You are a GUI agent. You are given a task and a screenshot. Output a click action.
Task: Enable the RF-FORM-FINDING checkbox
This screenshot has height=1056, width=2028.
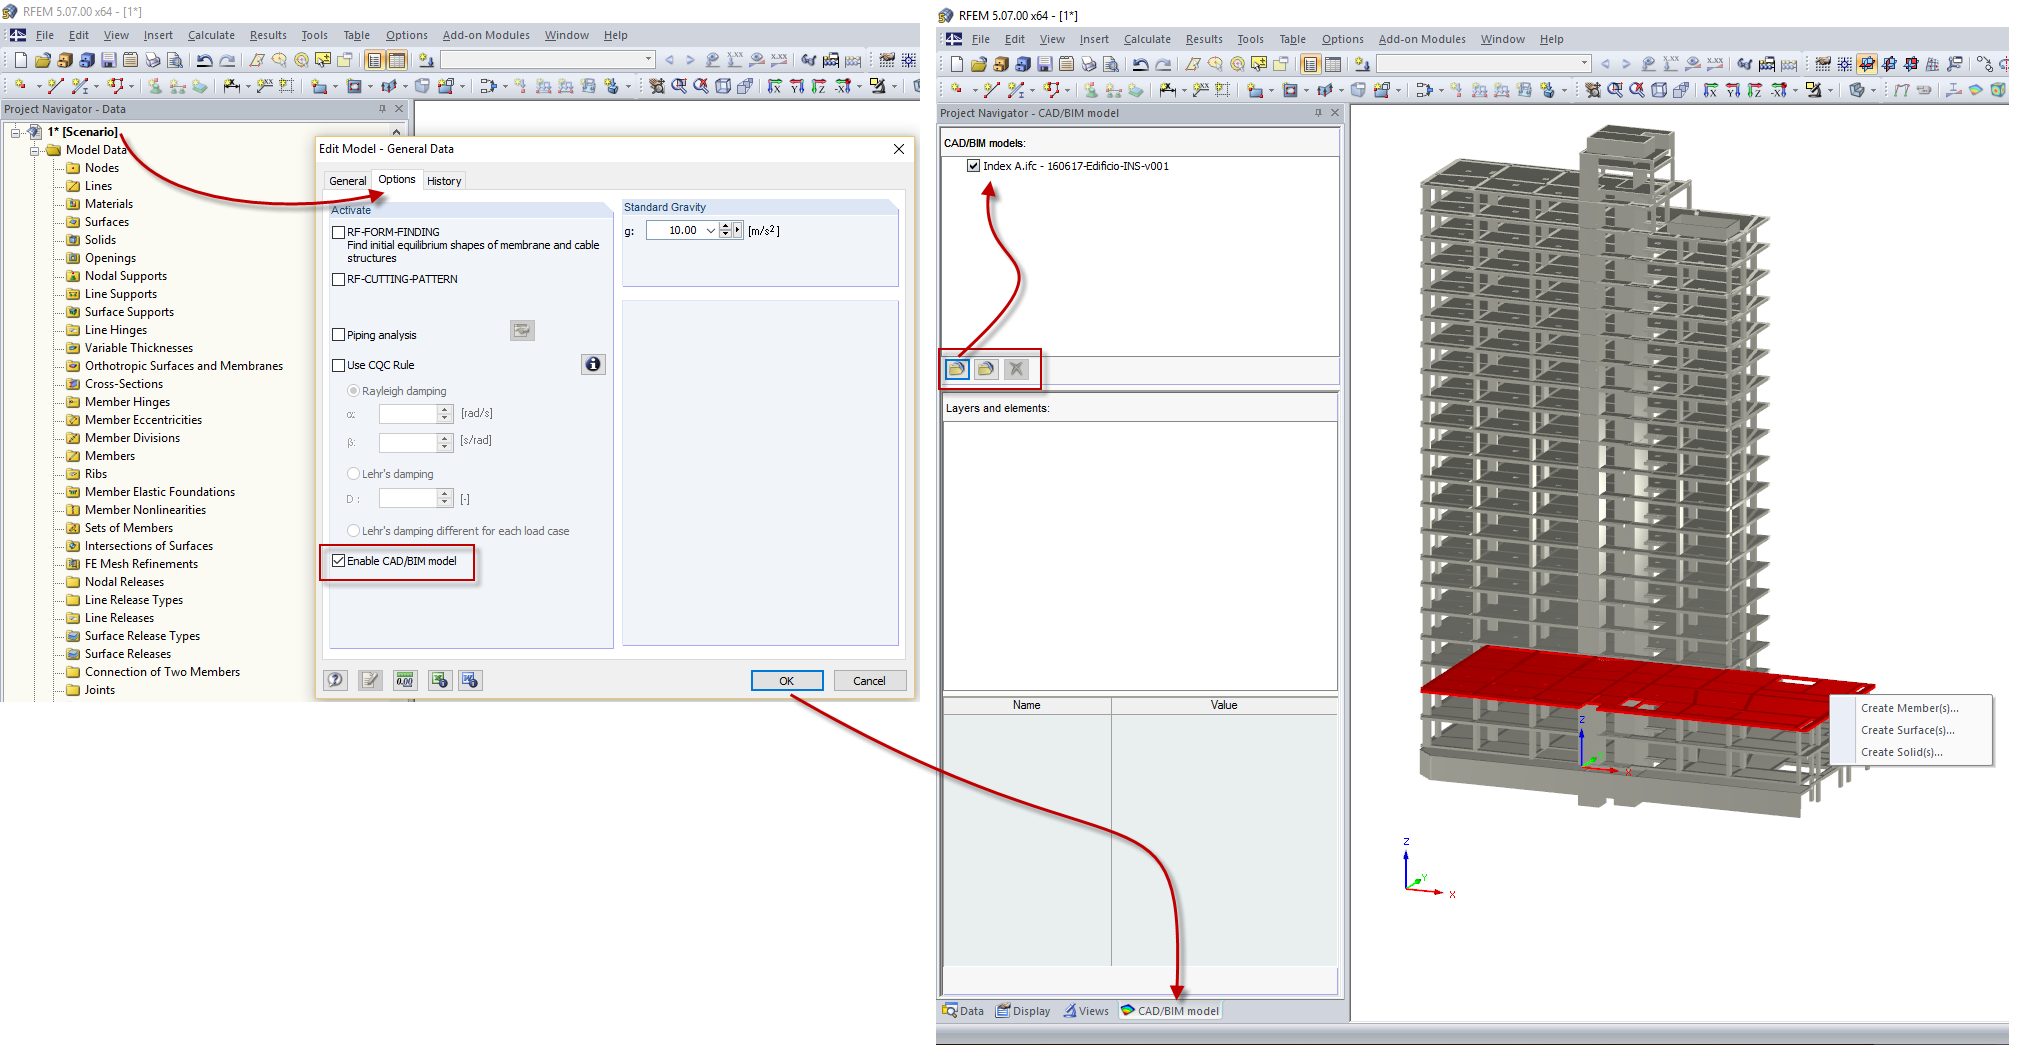pos(339,231)
